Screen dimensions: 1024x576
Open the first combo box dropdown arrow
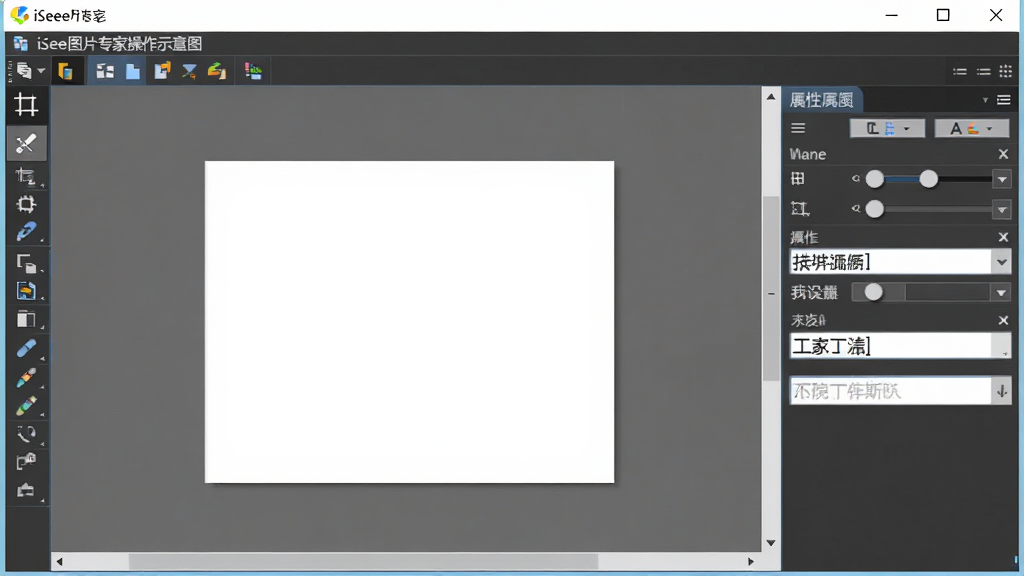(1001, 263)
